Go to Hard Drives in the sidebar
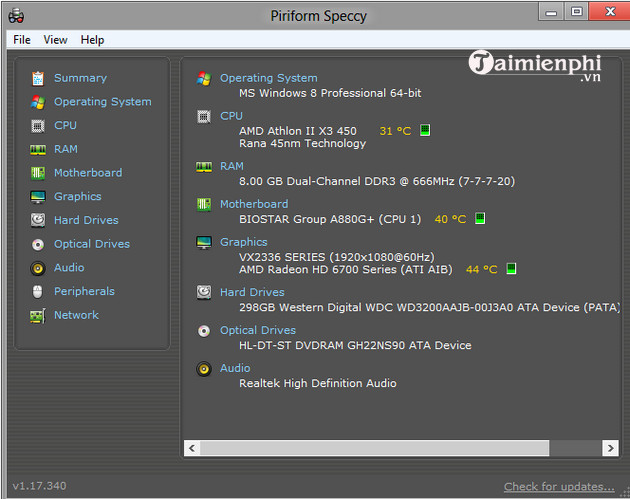Viewport: 630px width, 499px height. [x=86, y=220]
